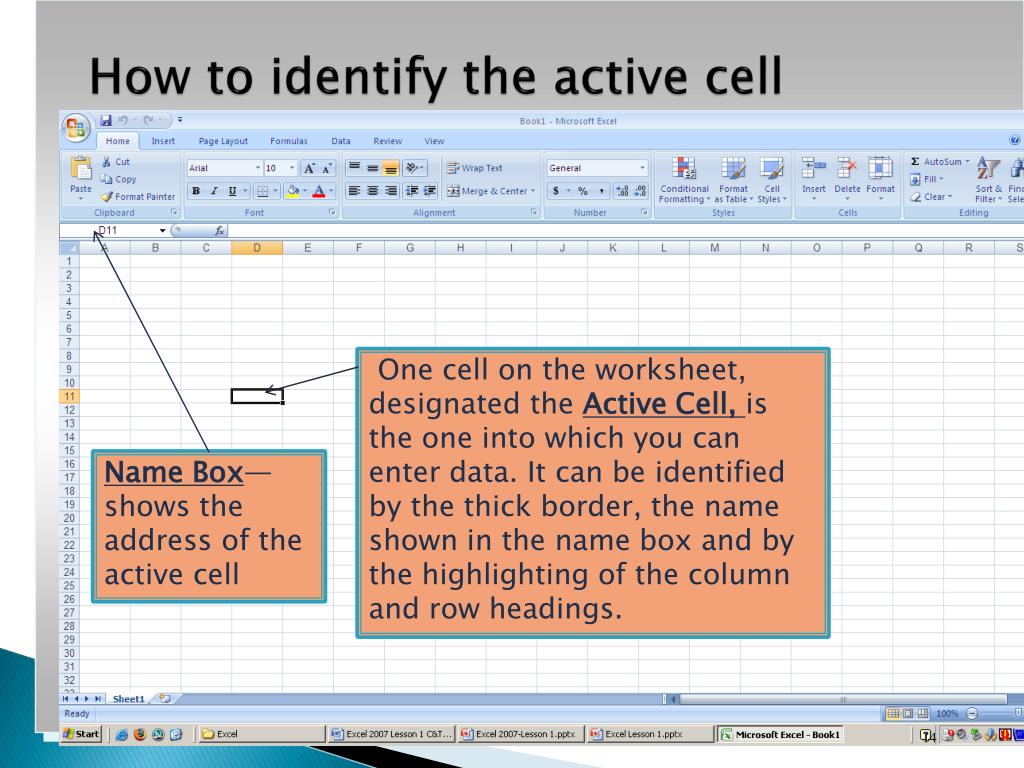The image size is (1024, 768).
Task: Toggle Center horizontal alignment
Action: click(372, 191)
